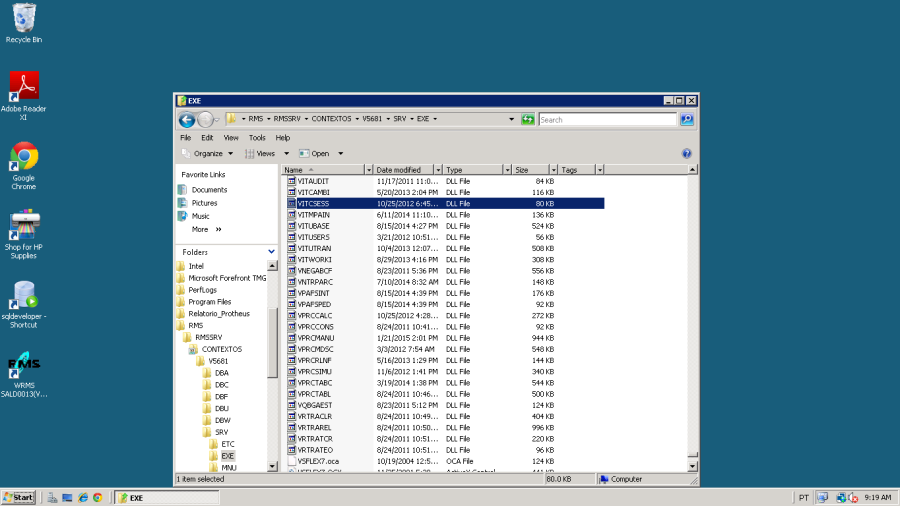Viewport: 900px width, 506px height.
Task: Click the Open button in the toolbar
Action: [315, 154]
